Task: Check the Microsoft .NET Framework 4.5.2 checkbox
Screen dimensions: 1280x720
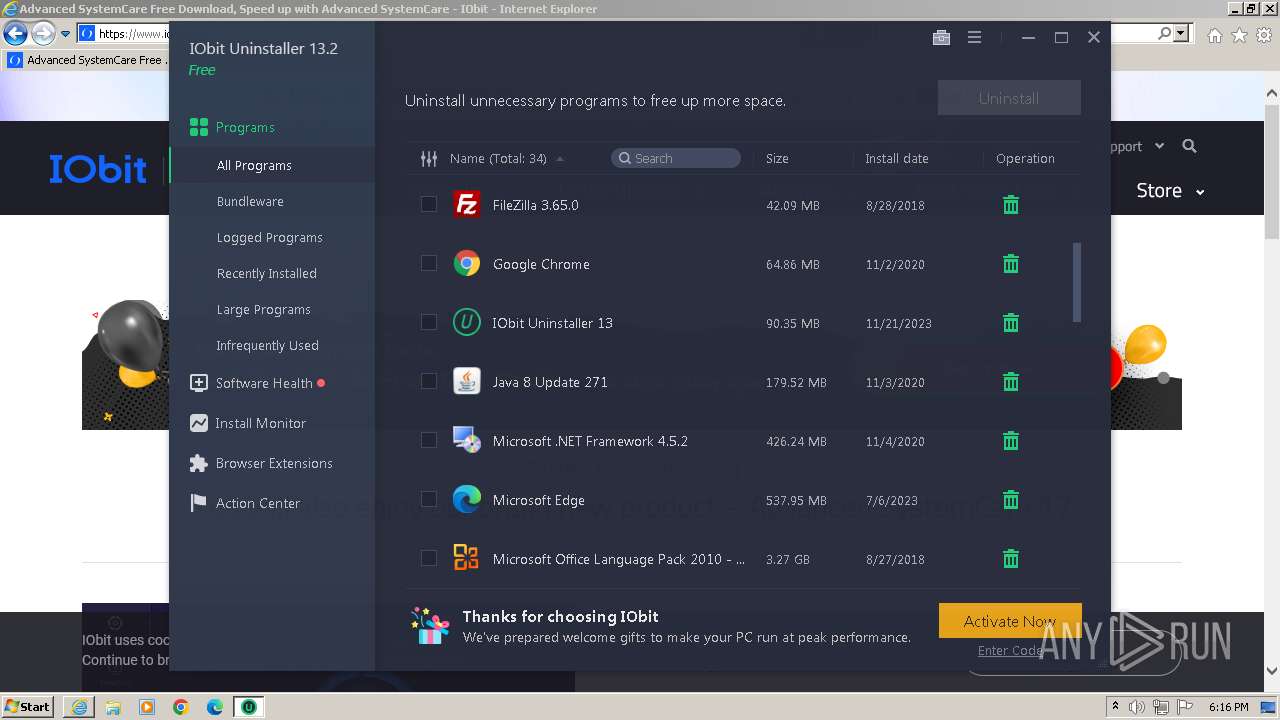Action: click(429, 441)
